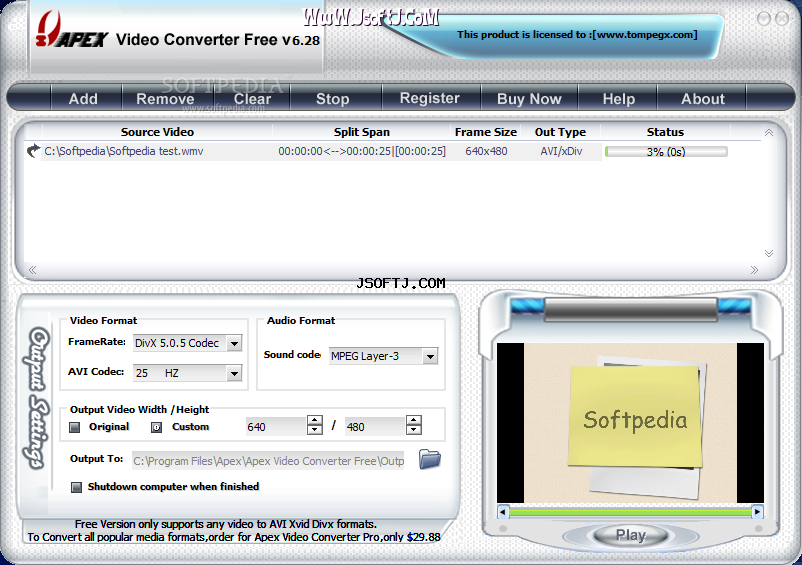
Task: Open the output folder browse icon
Action: (x=430, y=459)
